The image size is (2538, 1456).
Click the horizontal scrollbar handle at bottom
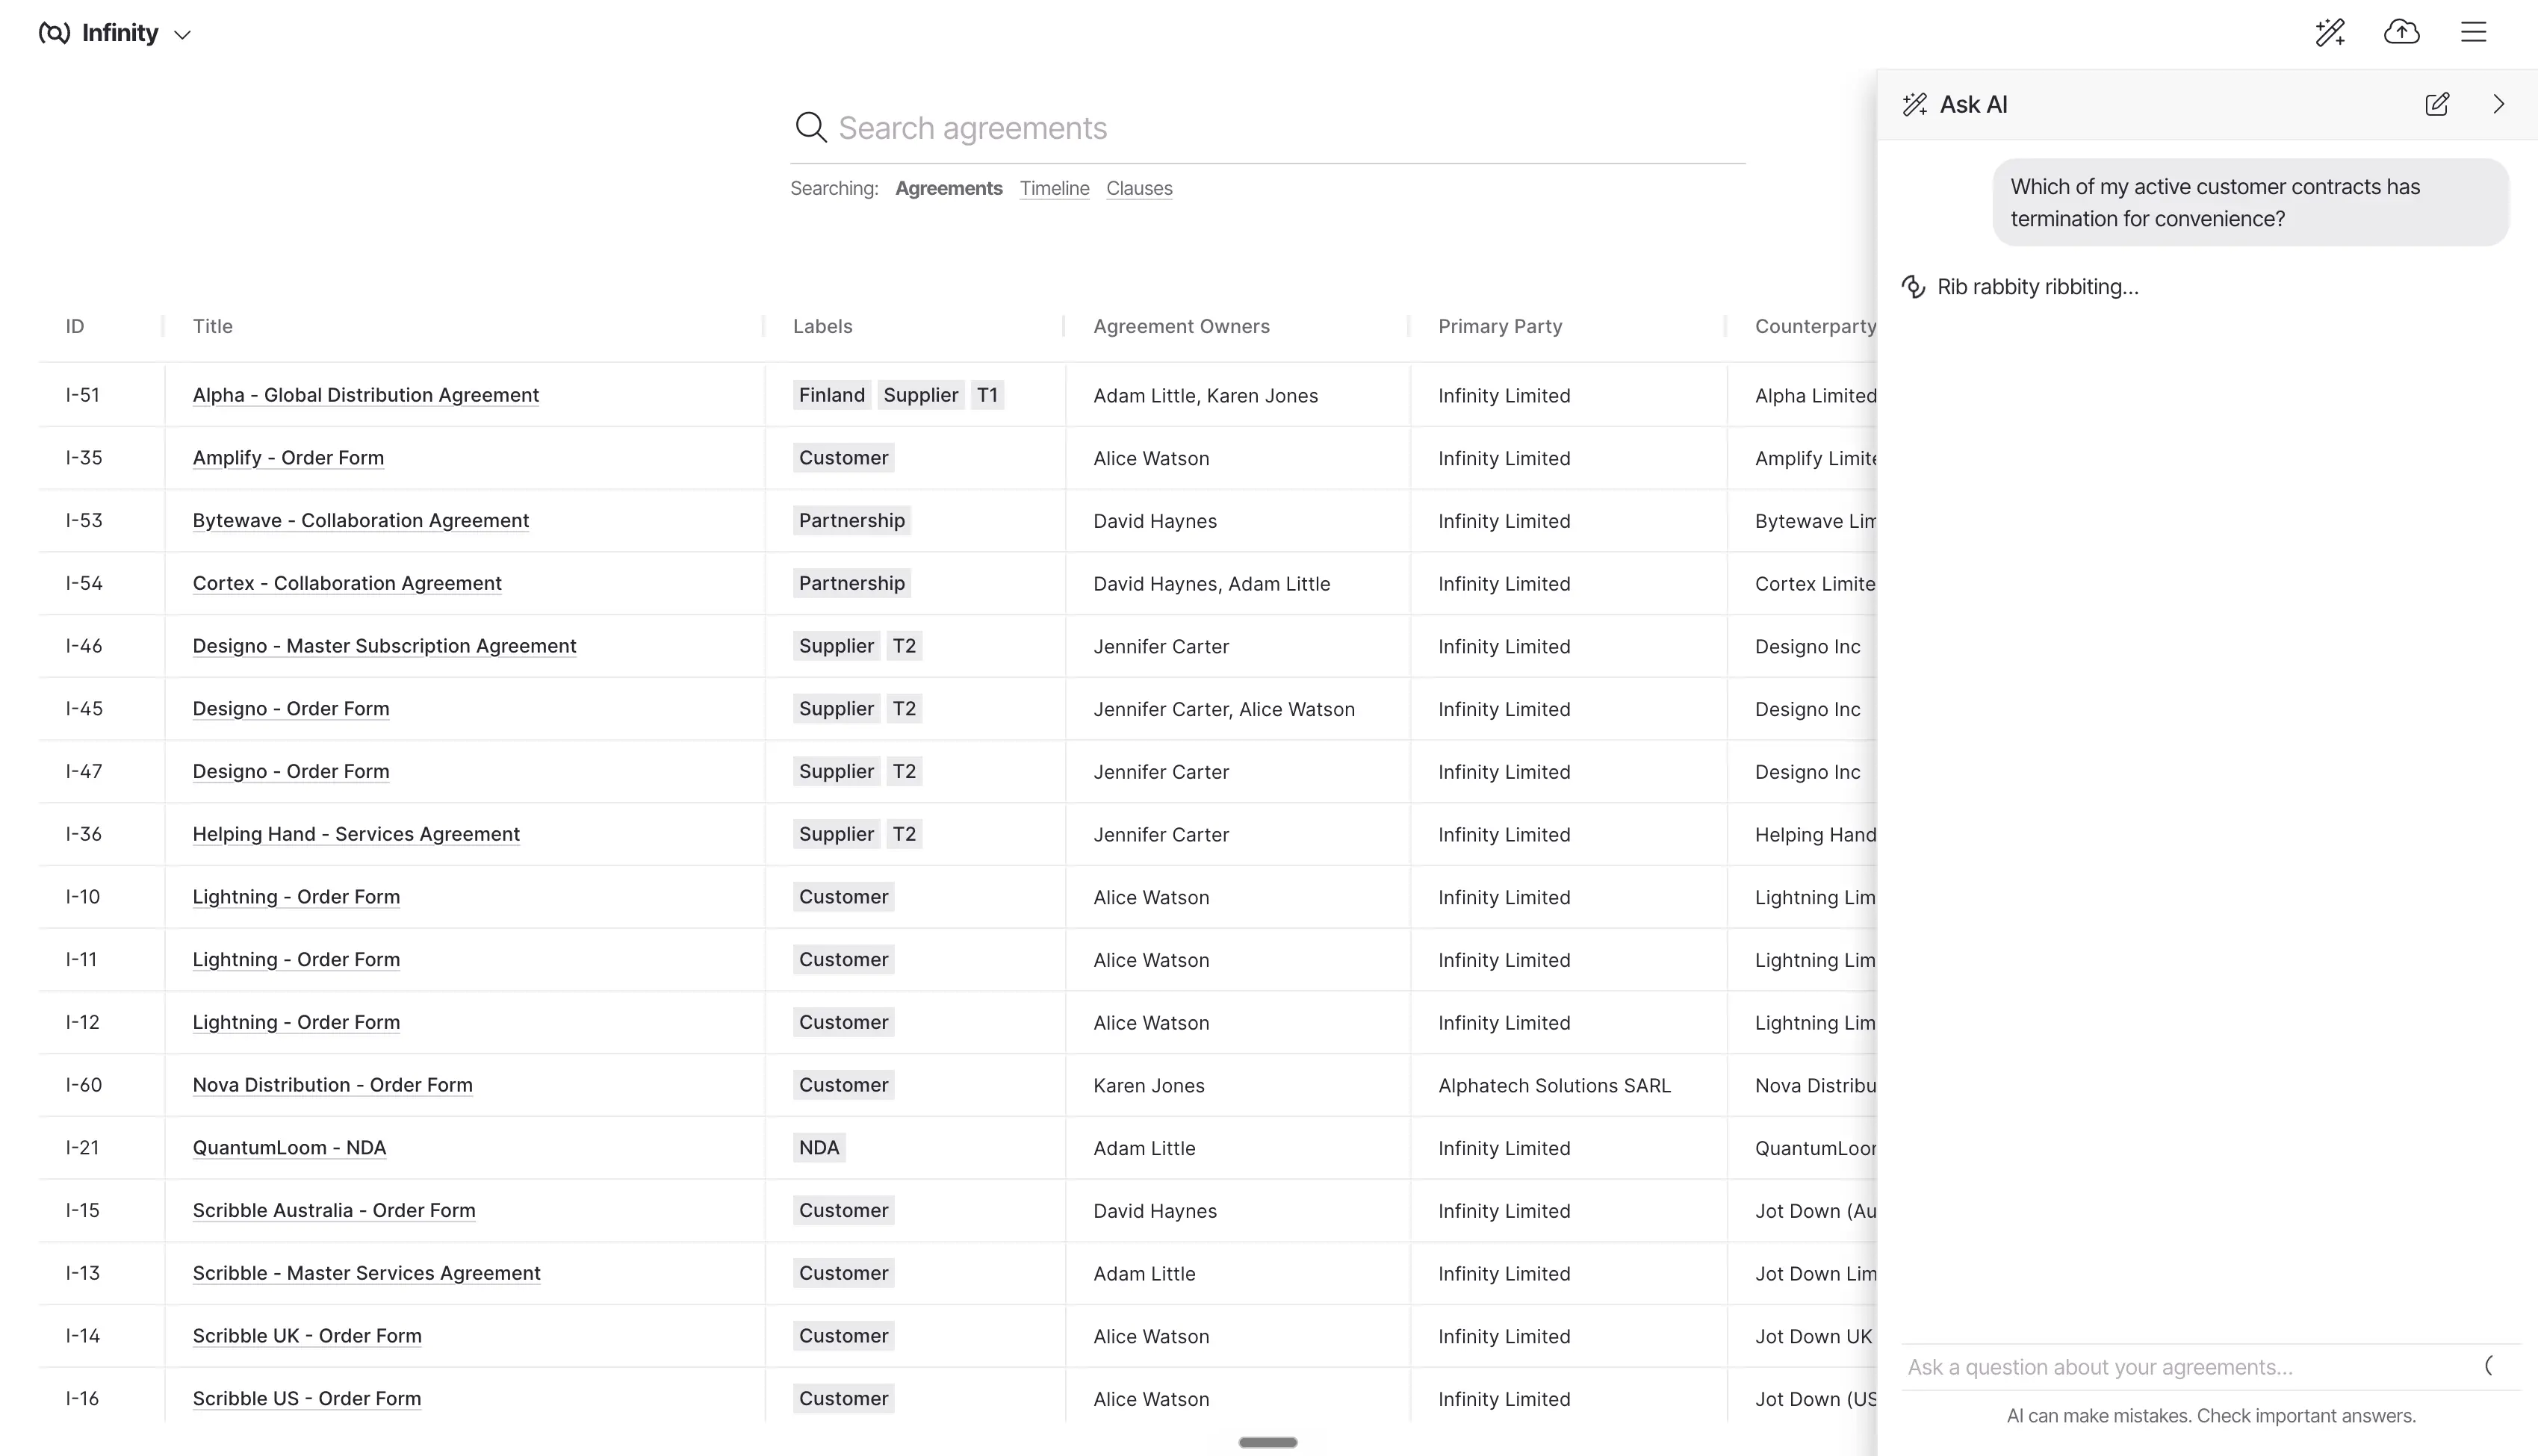[1268, 1442]
